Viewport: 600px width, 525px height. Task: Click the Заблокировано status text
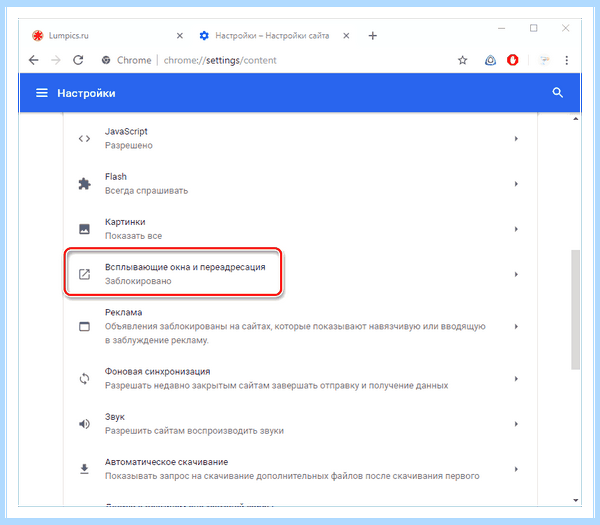click(x=138, y=281)
